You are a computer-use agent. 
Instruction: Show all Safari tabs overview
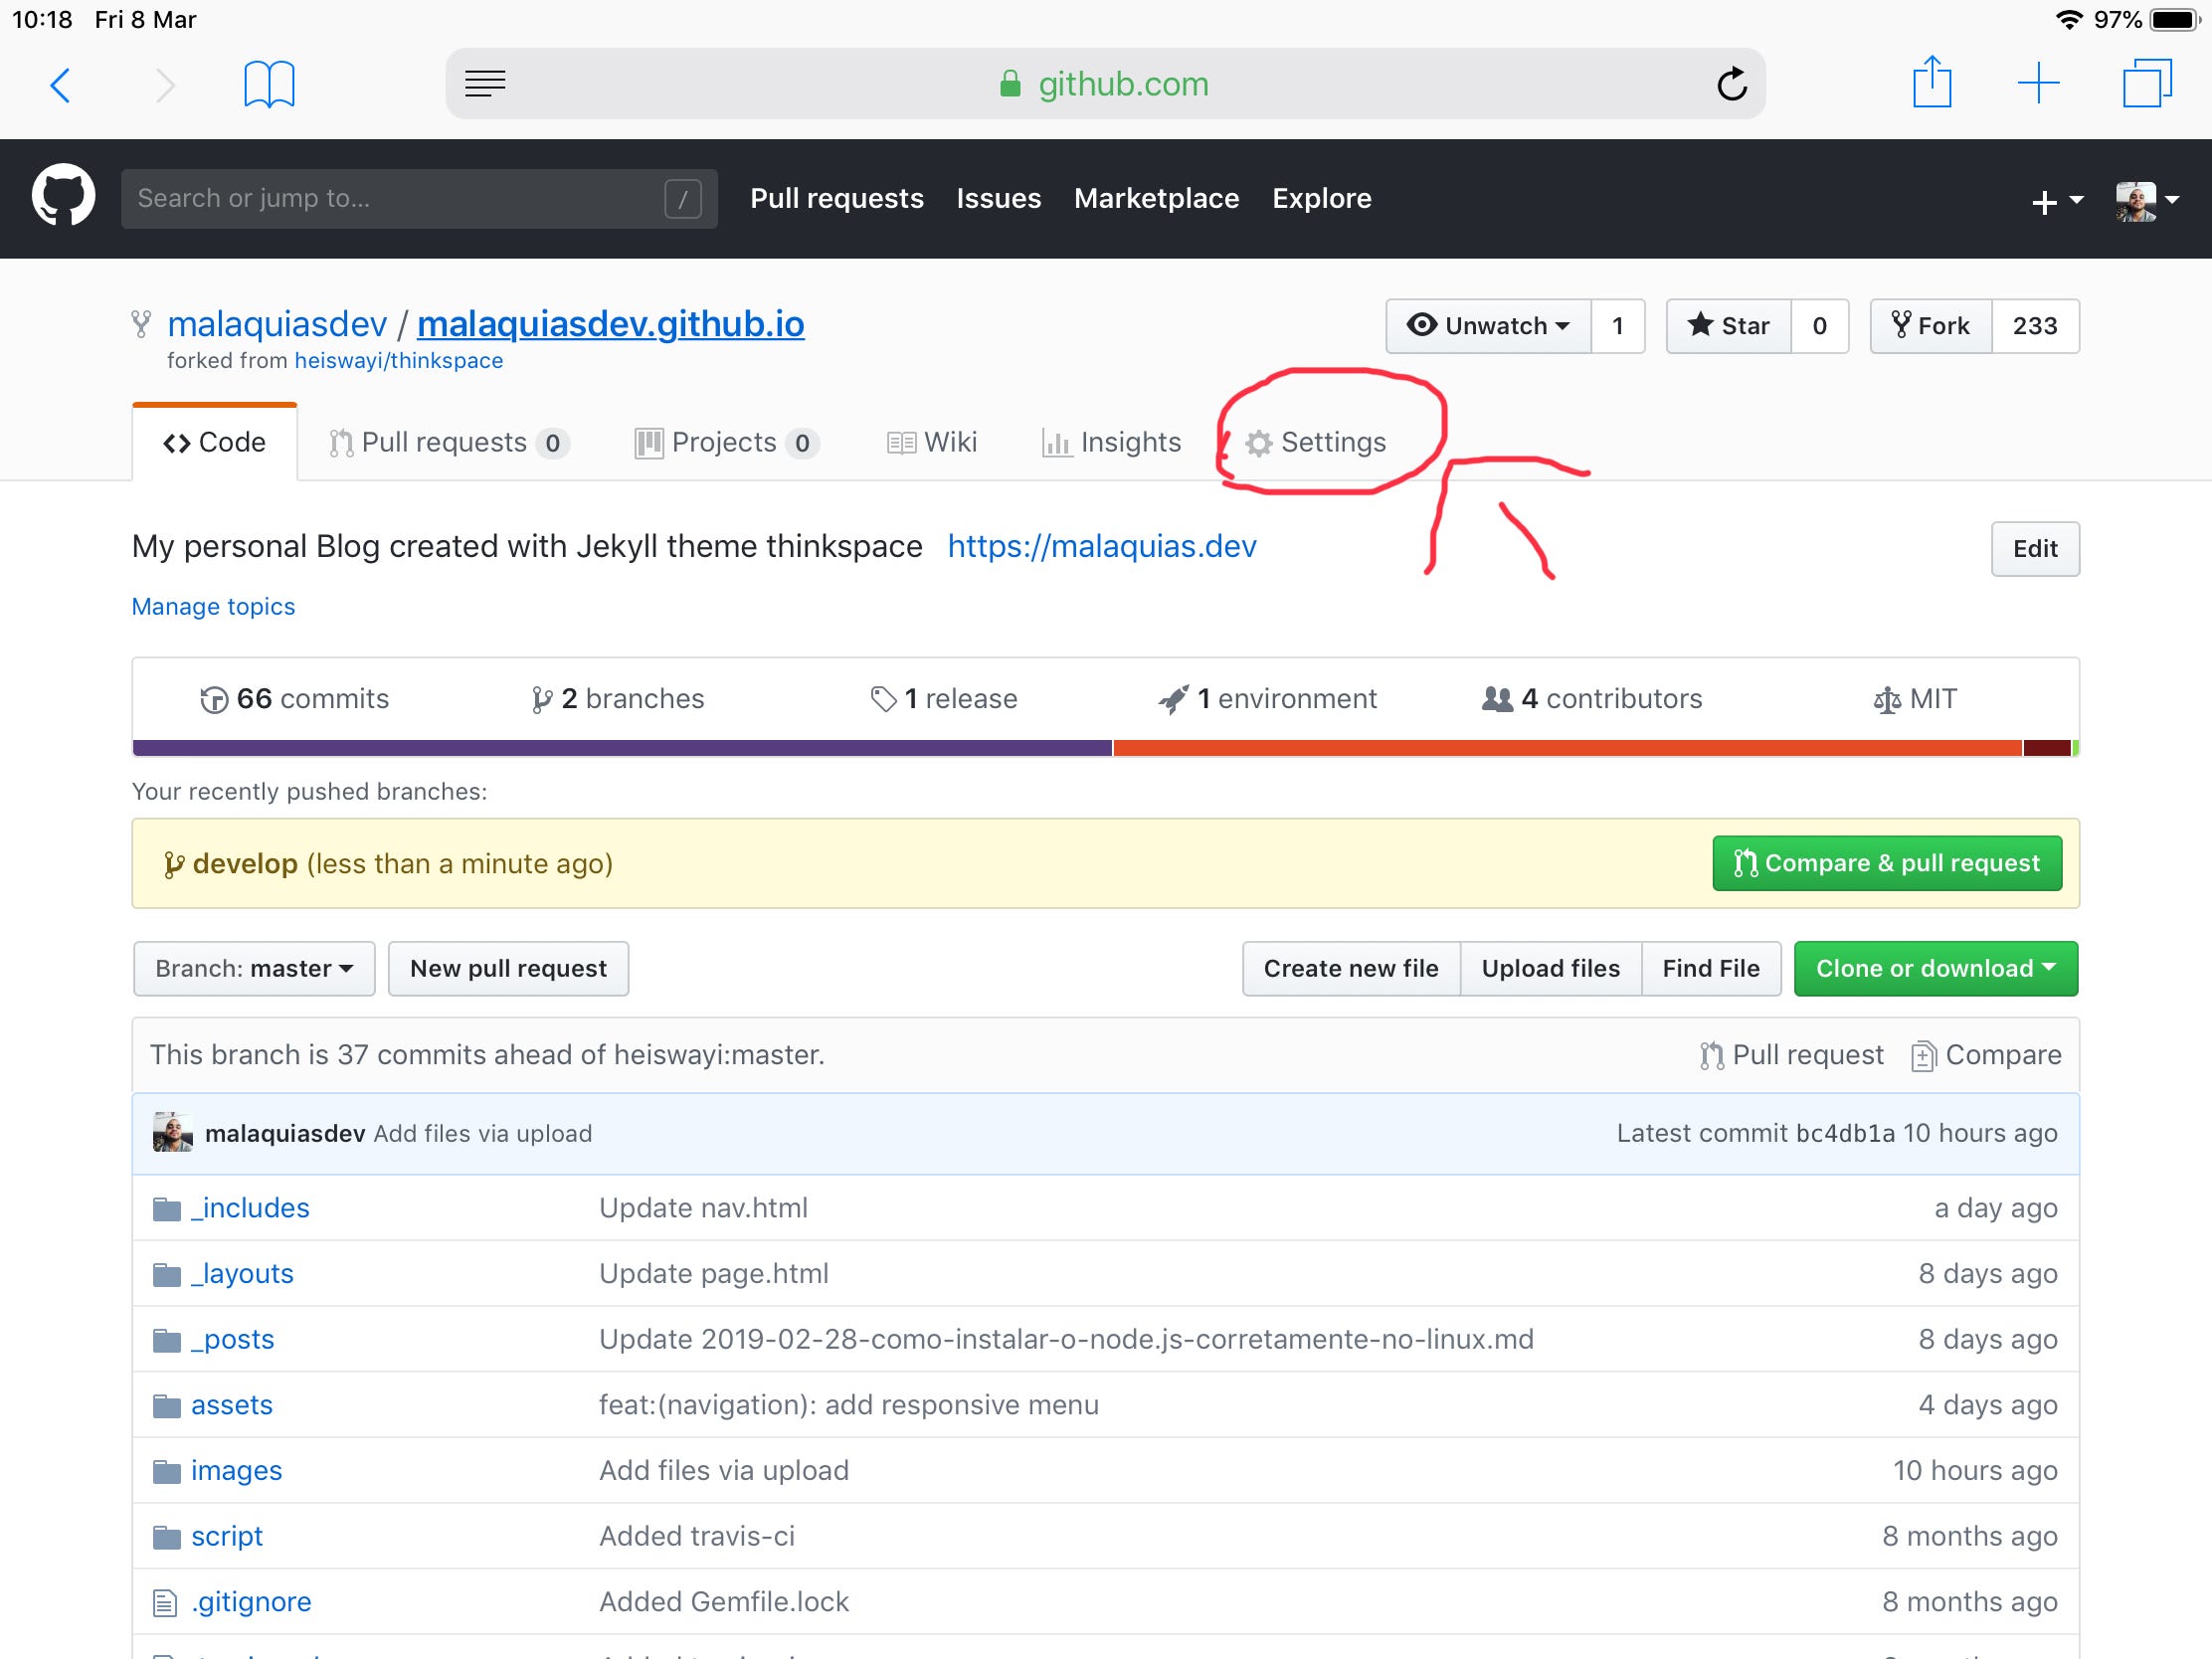pyautogui.click(x=2147, y=83)
